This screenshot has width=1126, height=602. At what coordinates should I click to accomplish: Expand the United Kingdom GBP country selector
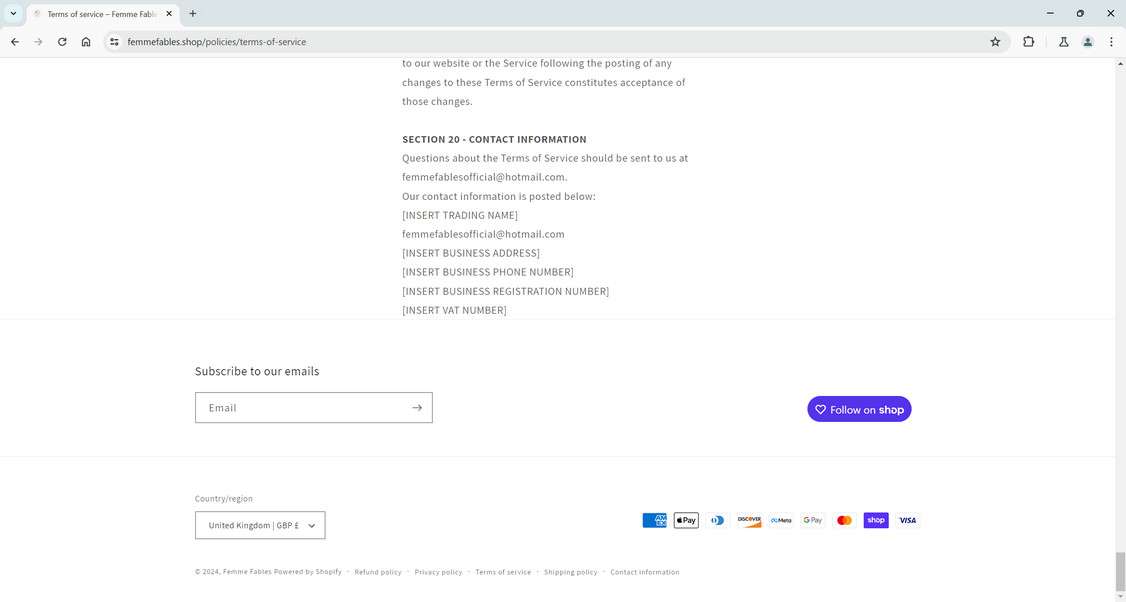tap(260, 526)
